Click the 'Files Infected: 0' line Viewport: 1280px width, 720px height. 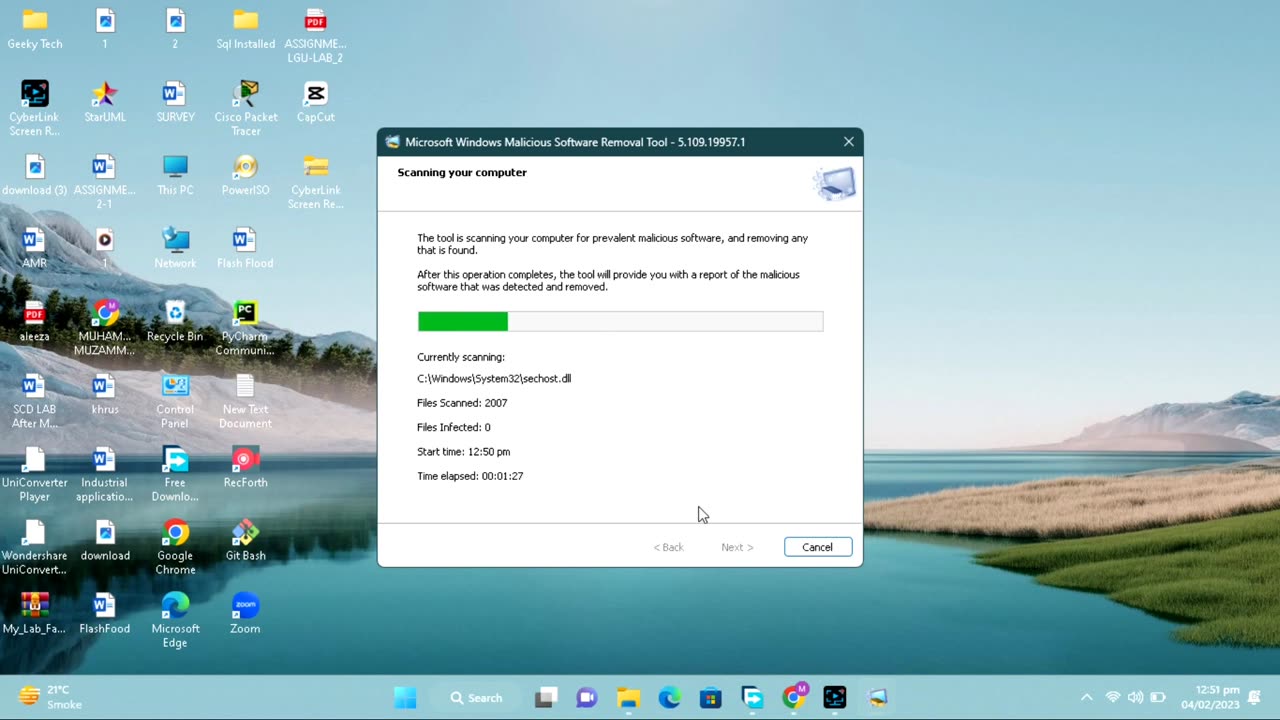[x=453, y=427]
